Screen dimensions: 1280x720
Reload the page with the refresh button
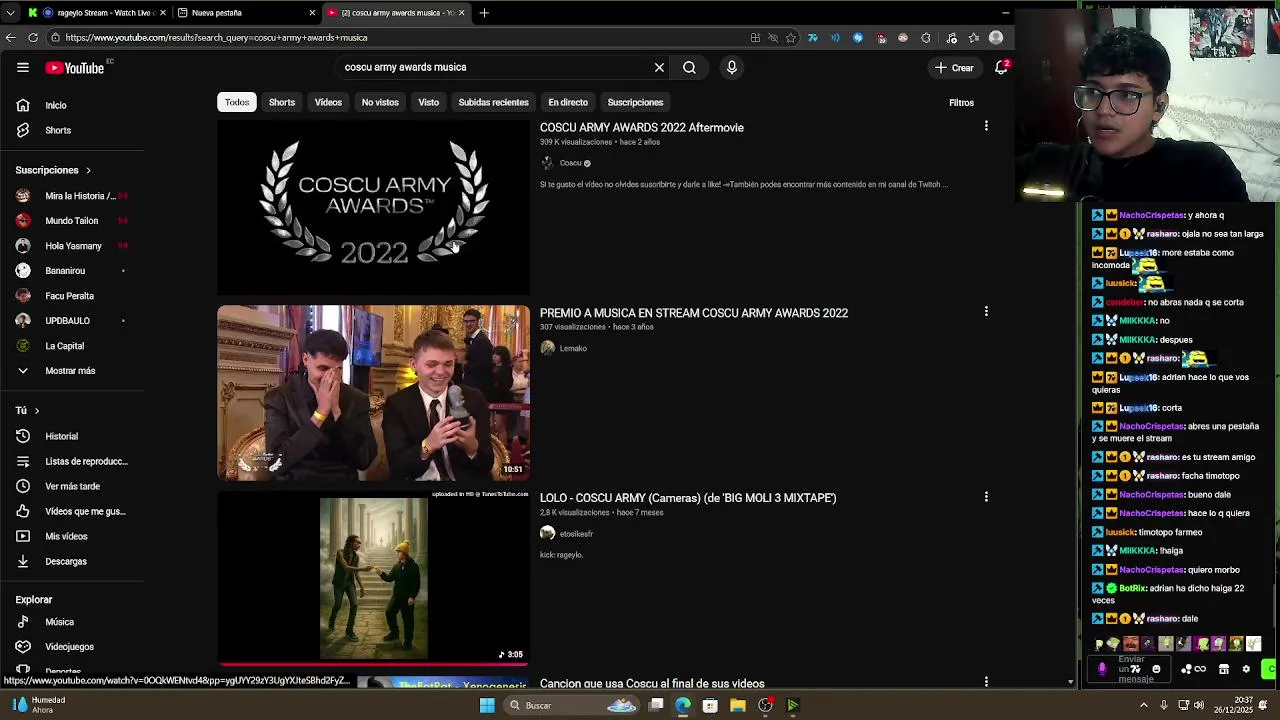(33, 37)
